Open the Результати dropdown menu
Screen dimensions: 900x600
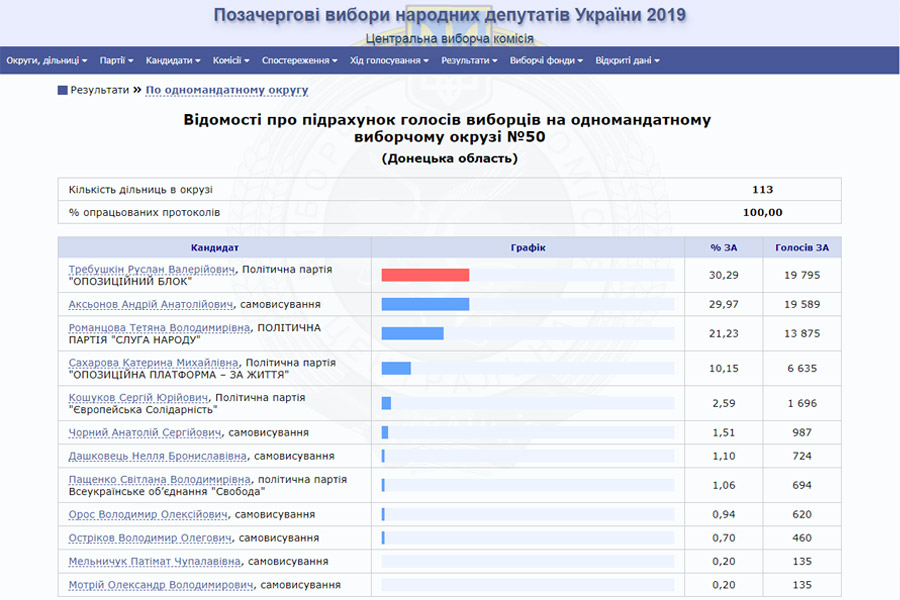[469, 60]
